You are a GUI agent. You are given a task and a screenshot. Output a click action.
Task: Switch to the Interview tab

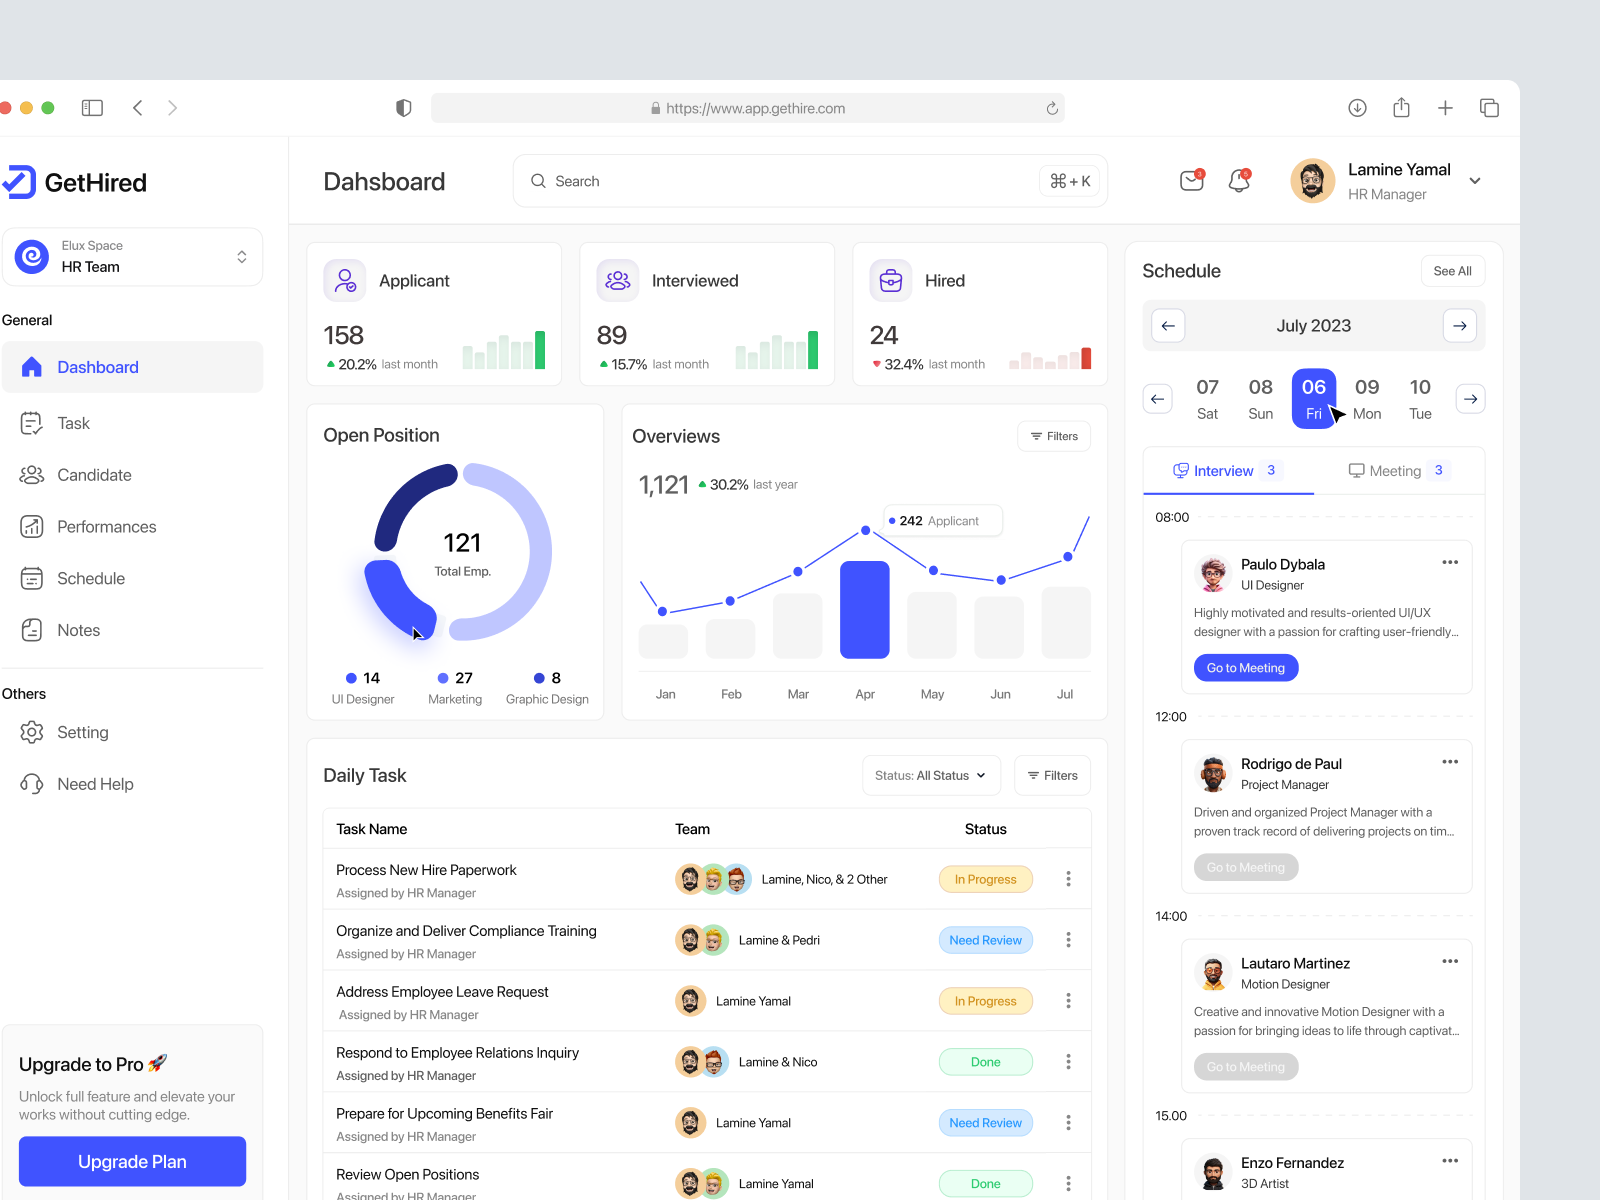coord(1224,470)
